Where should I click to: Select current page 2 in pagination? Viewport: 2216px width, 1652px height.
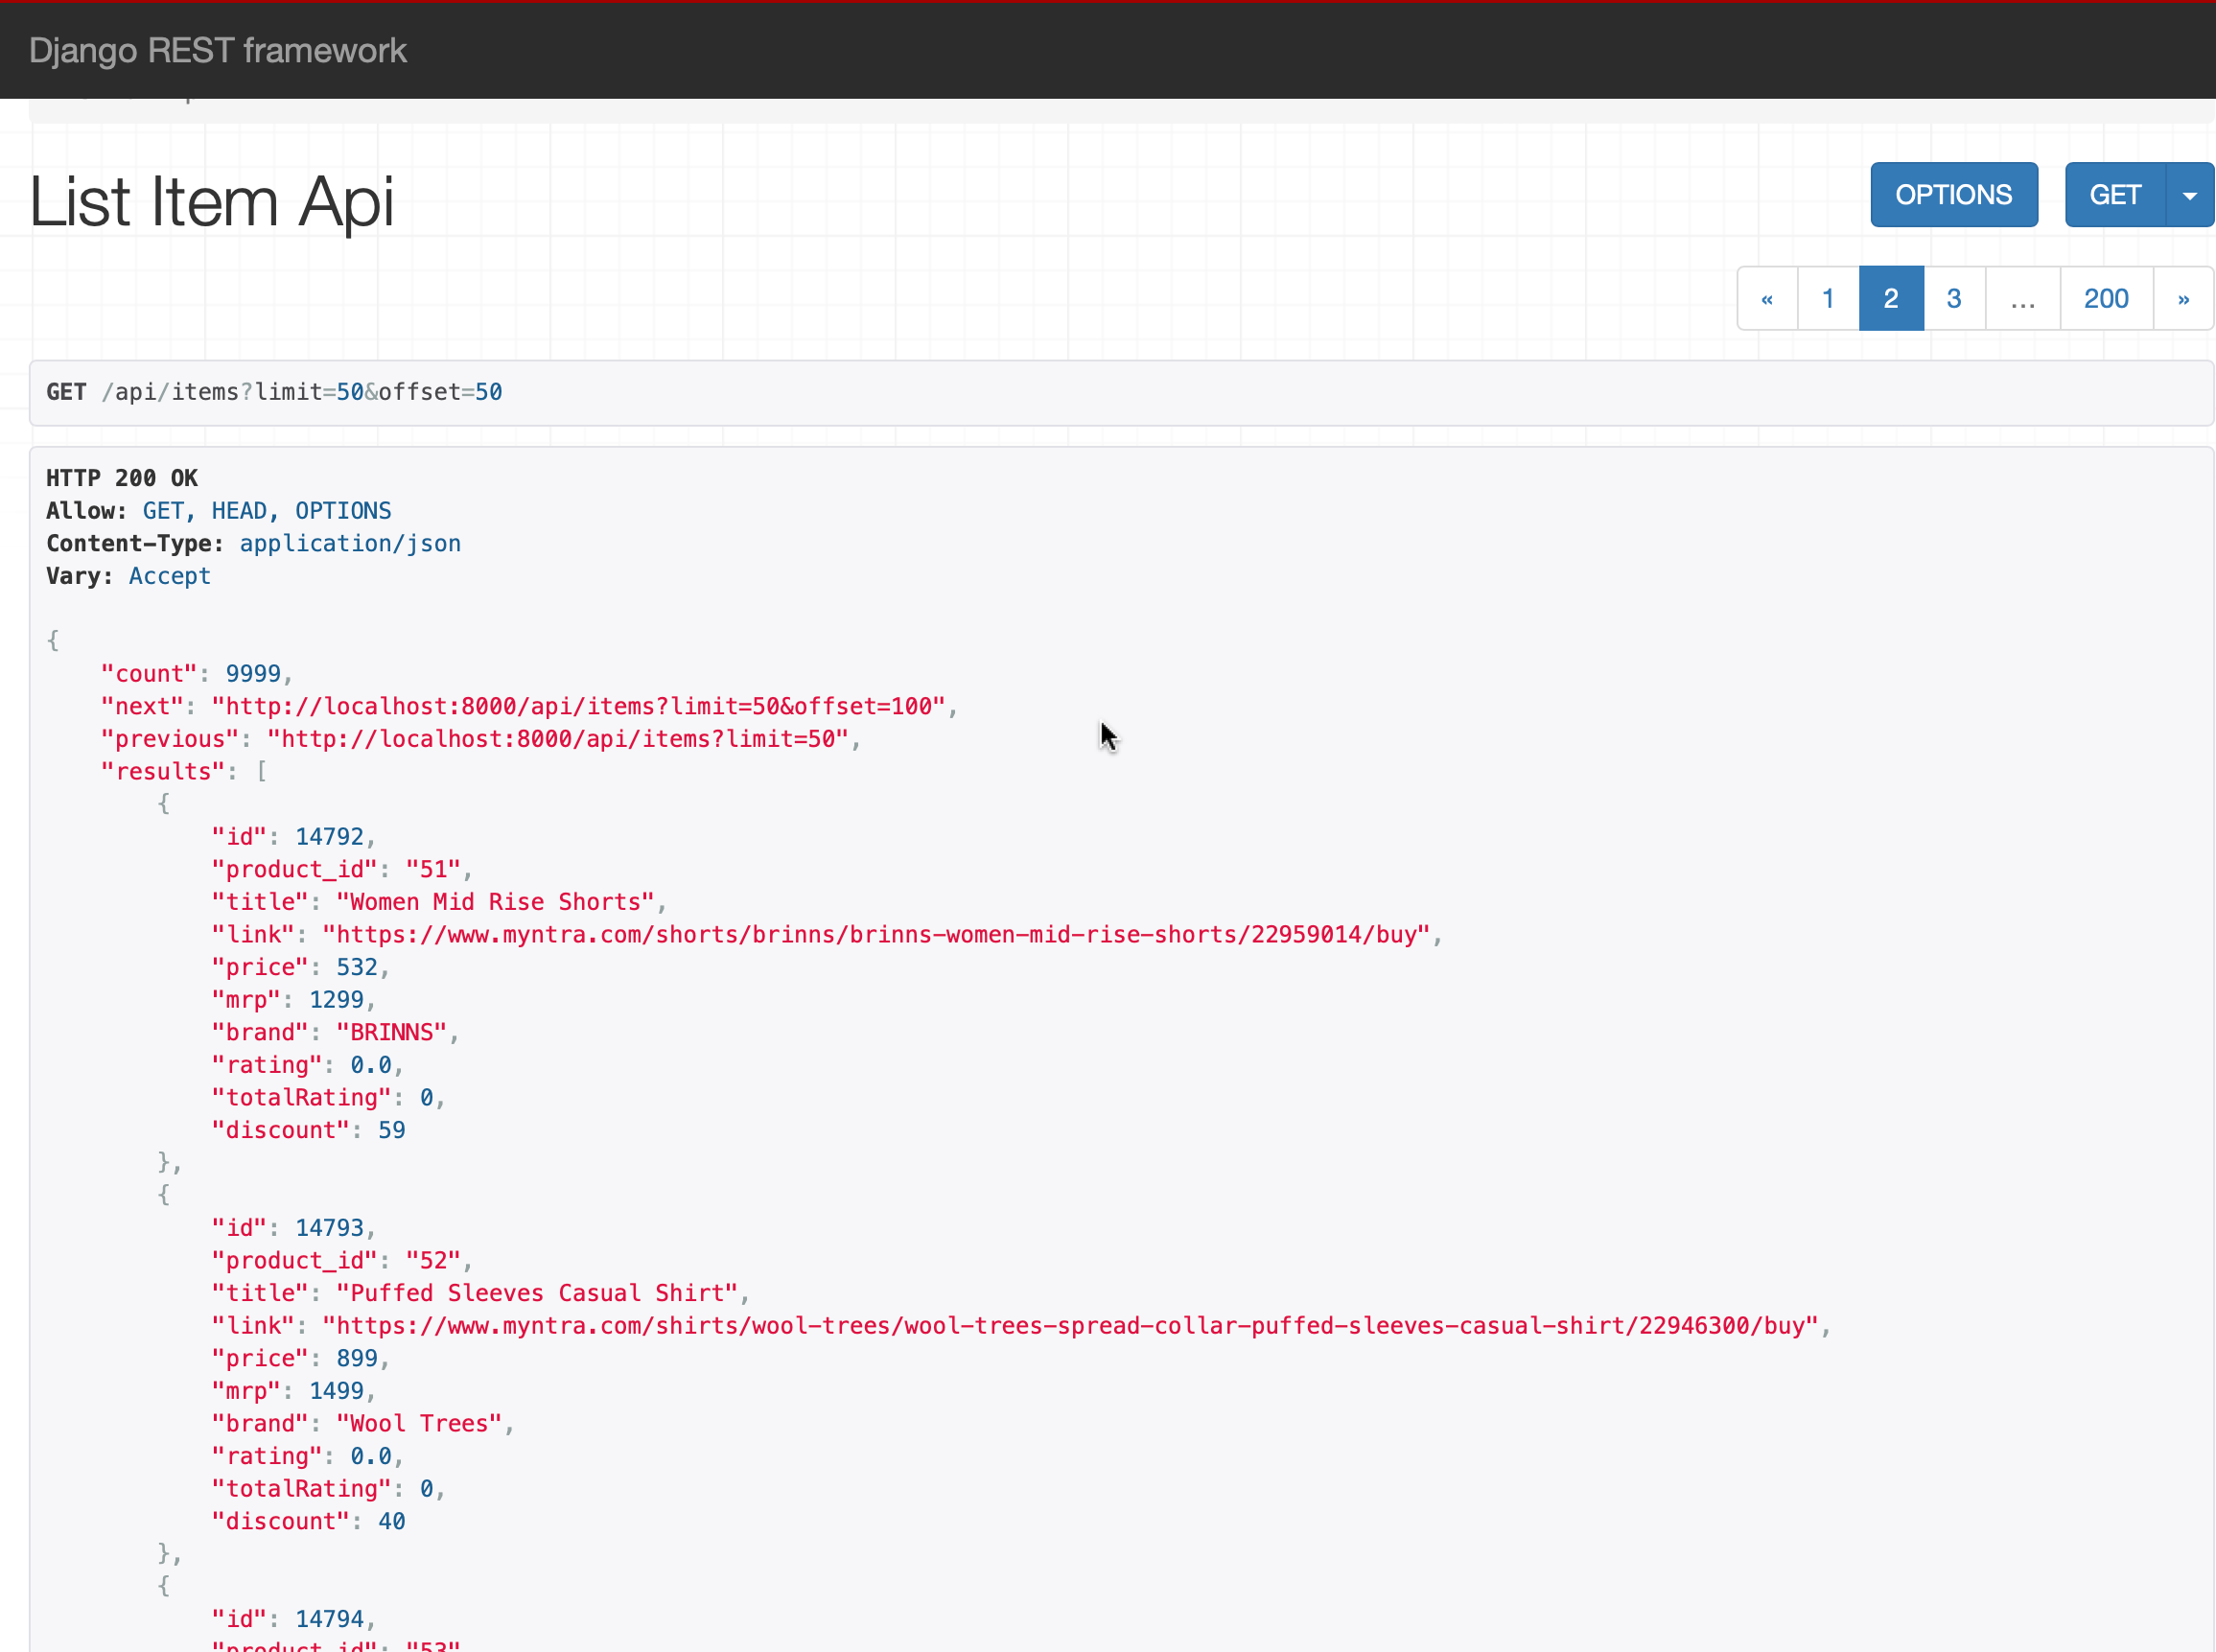(1890, 299)
